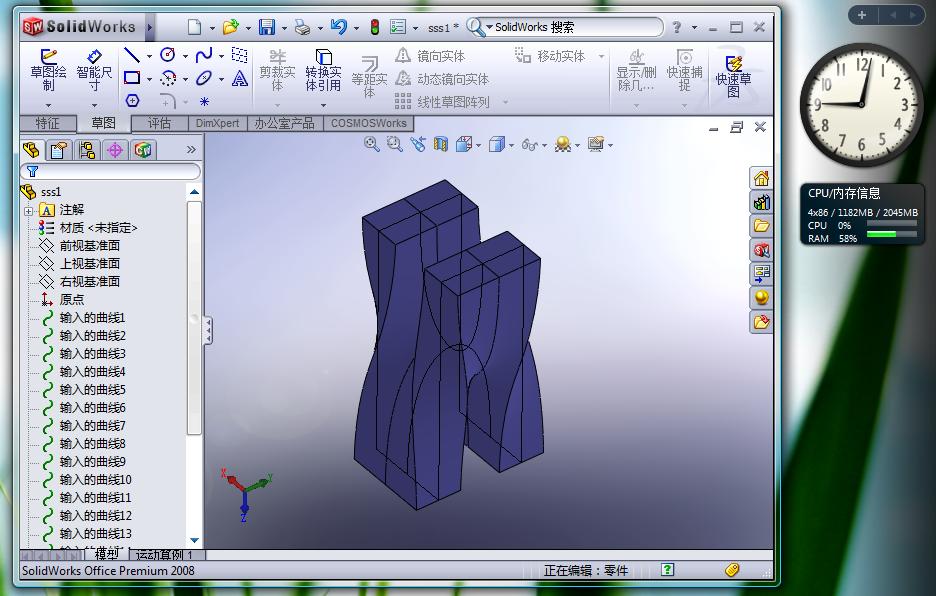Viewport: 936px width, 596px height.
Task: Click the Zoom to Area icon
Action: [x=394, y=144]
